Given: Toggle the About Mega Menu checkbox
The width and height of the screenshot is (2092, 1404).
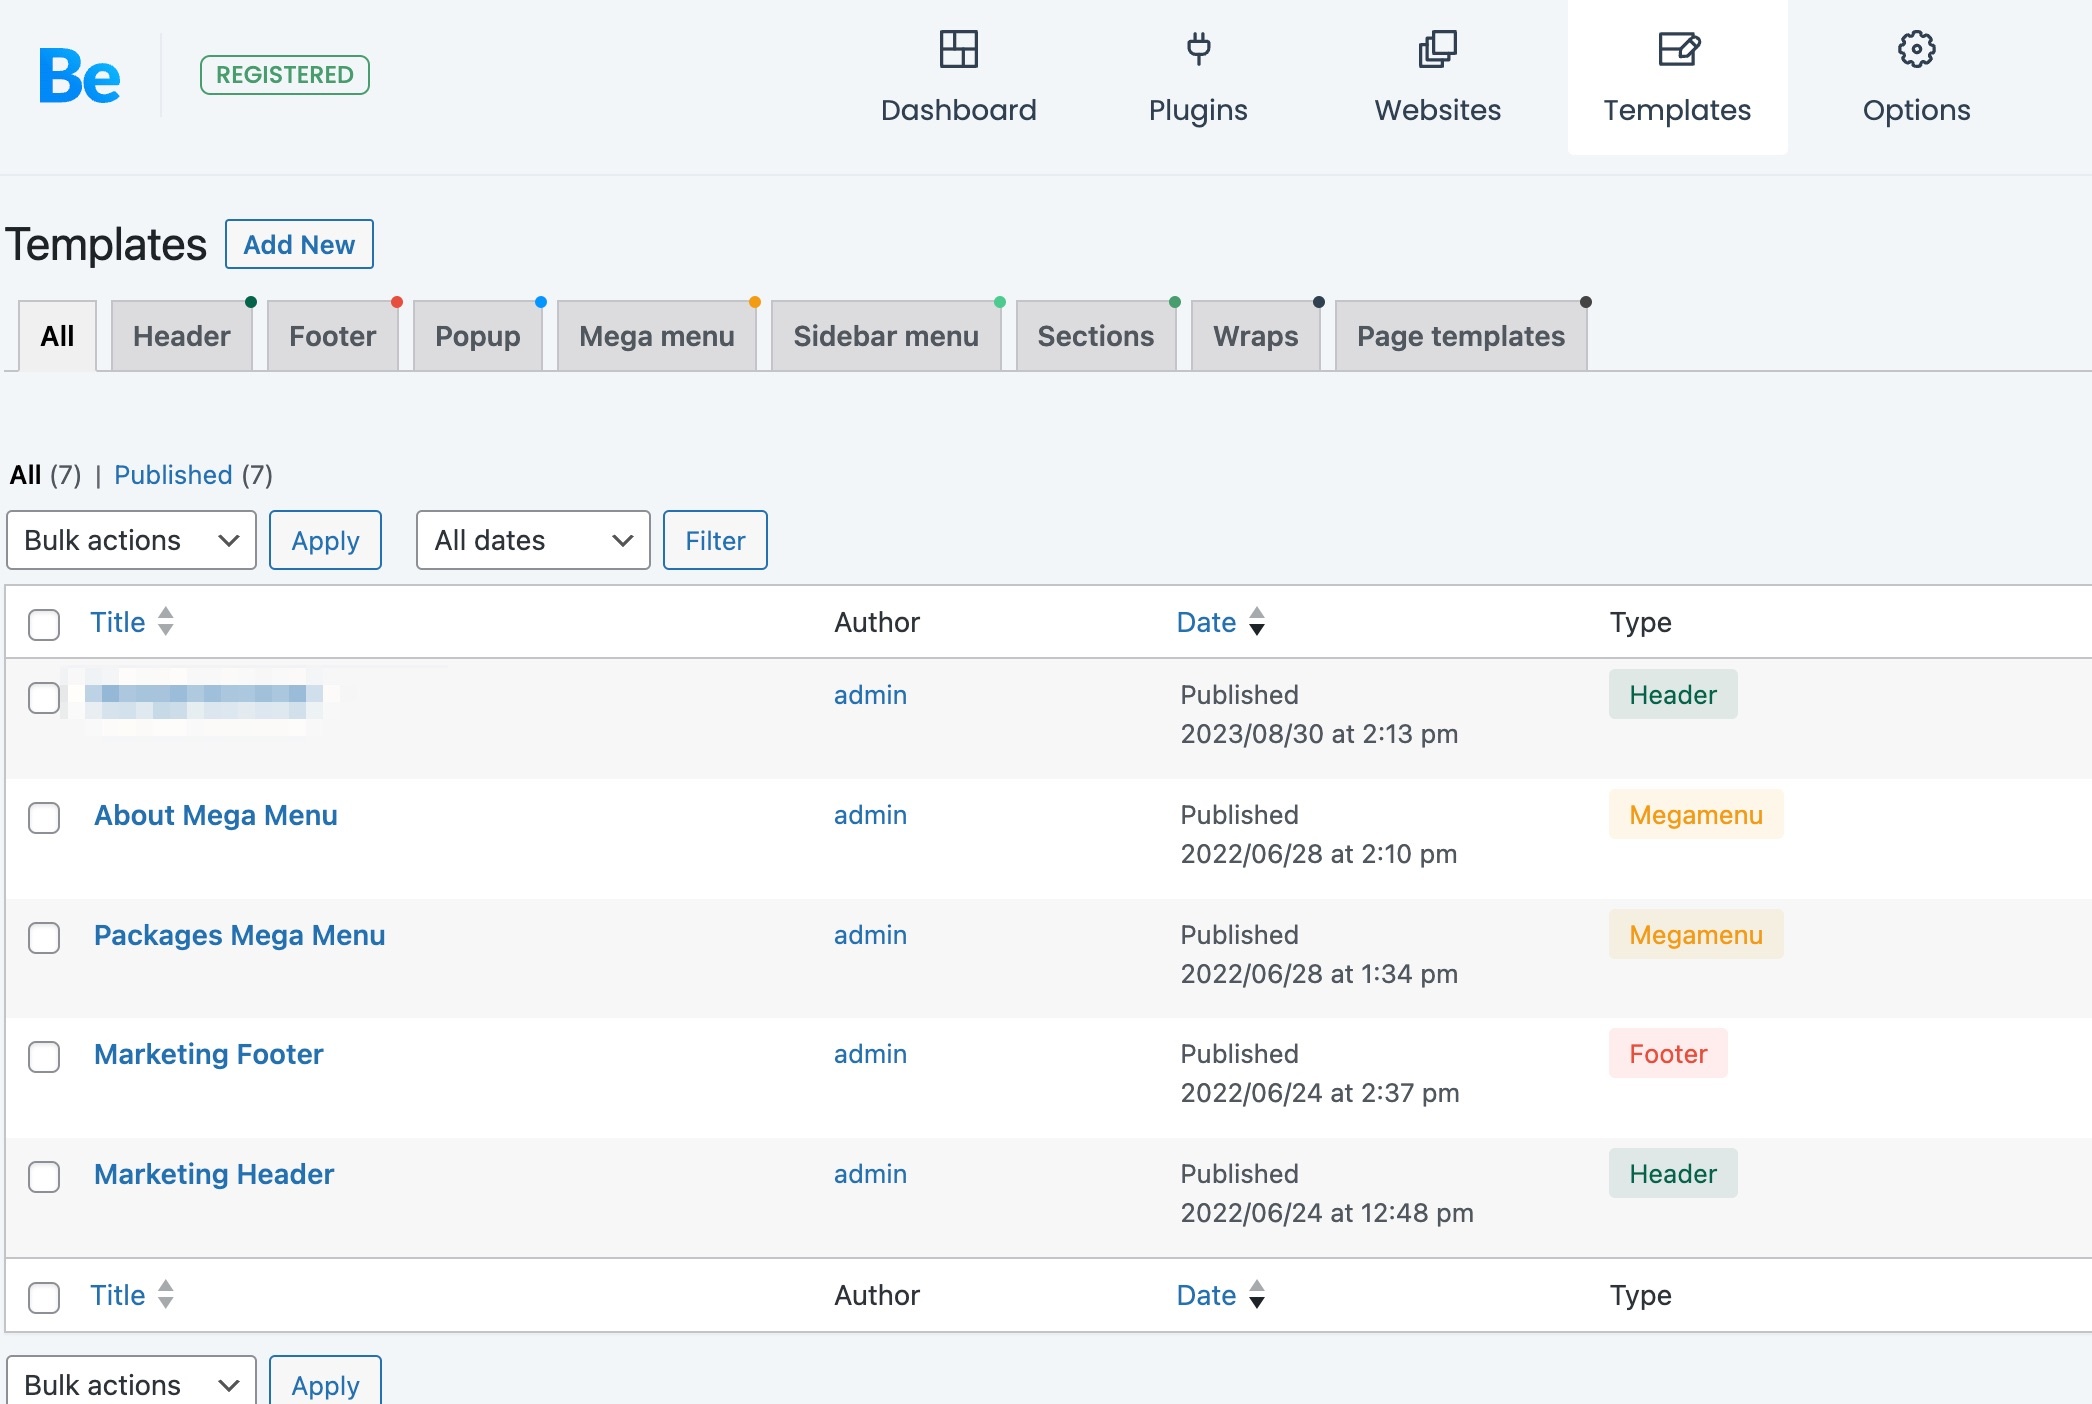Looking at the screenshot, I should coord(44,815).
